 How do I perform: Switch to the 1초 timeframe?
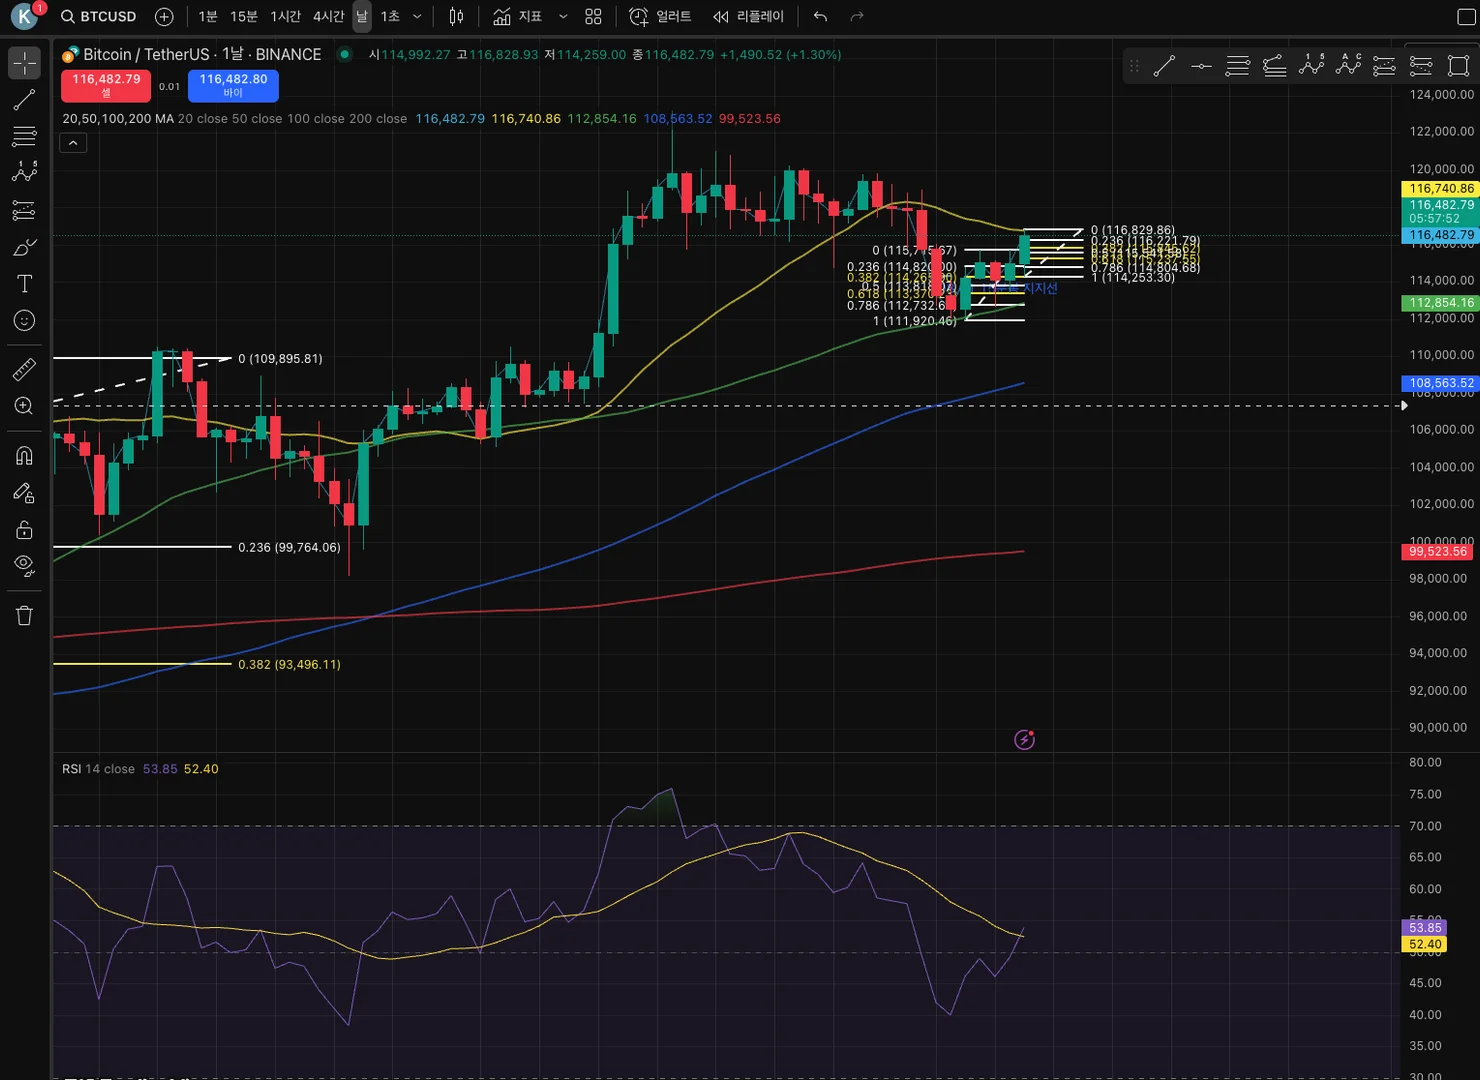pos(390,16)
